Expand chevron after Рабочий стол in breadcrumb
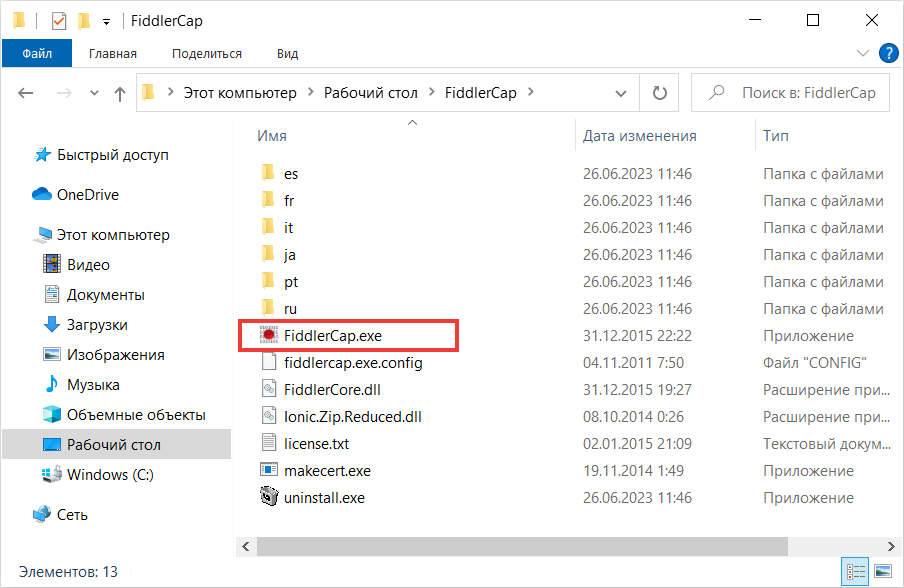The width and height of the screenshot is (904, 588). tap(431, 92)
